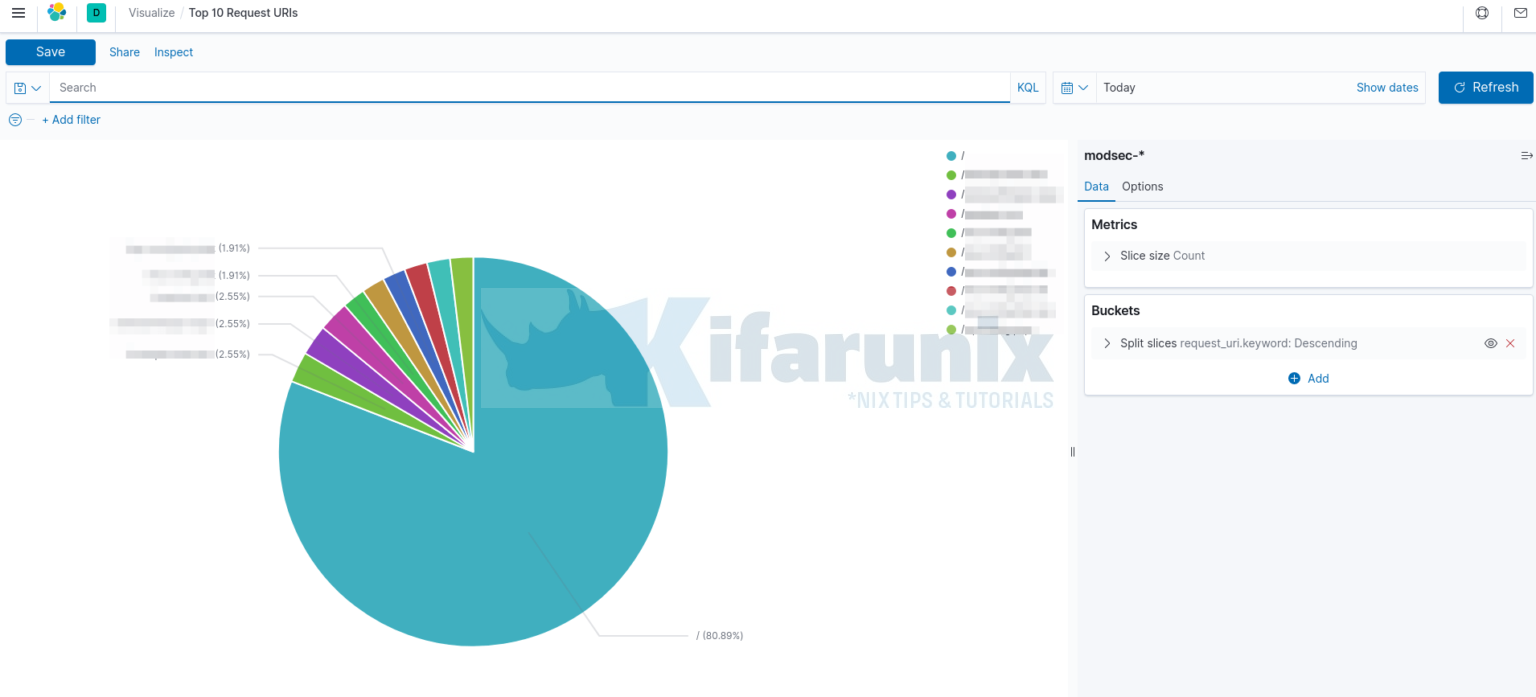Screen dimensions: 1536x697
Task: Click the Refresh button
Action: click(1486, 87)
